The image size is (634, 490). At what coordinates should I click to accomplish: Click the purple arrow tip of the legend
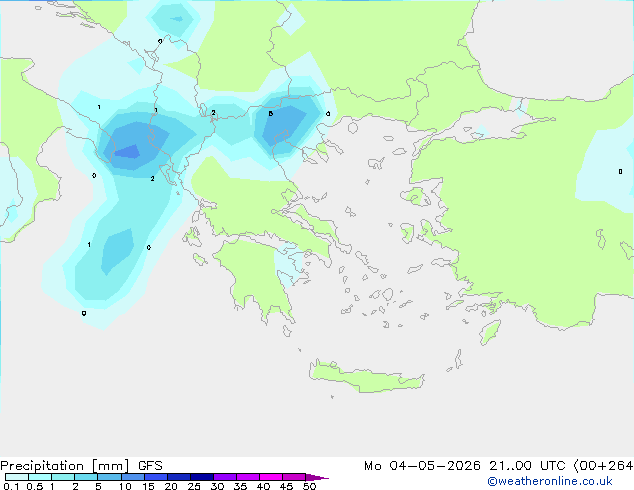(317, 477)
